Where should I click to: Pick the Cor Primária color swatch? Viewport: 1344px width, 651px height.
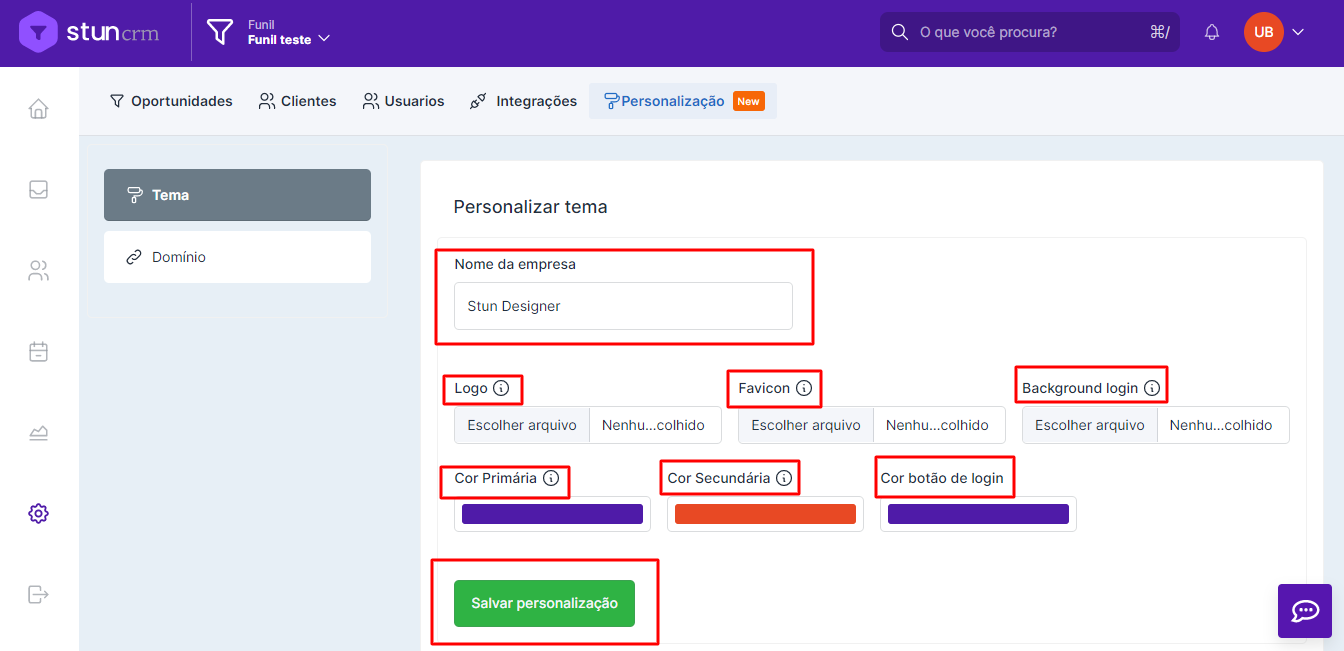point(552,514)
